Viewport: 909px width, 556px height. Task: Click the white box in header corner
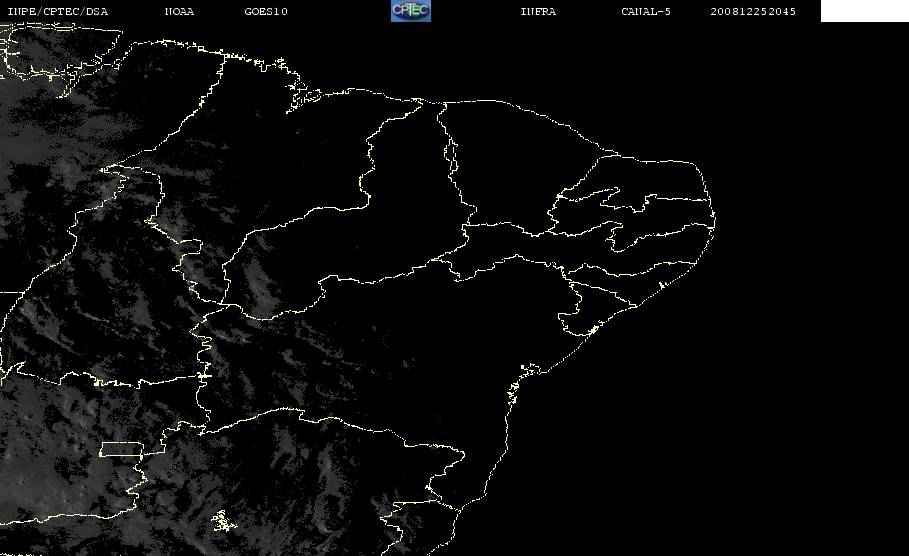tap(865, 10)
